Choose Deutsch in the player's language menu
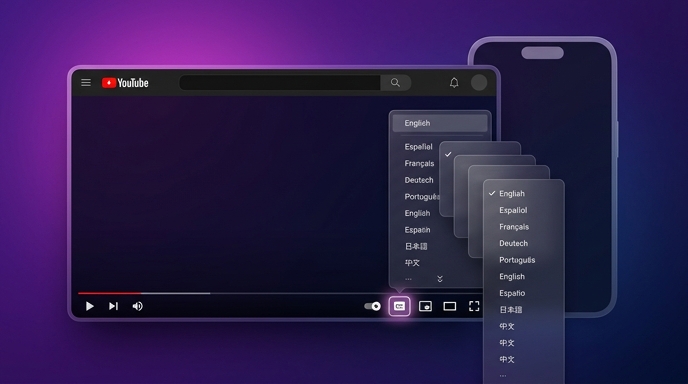 click(419, 180)
